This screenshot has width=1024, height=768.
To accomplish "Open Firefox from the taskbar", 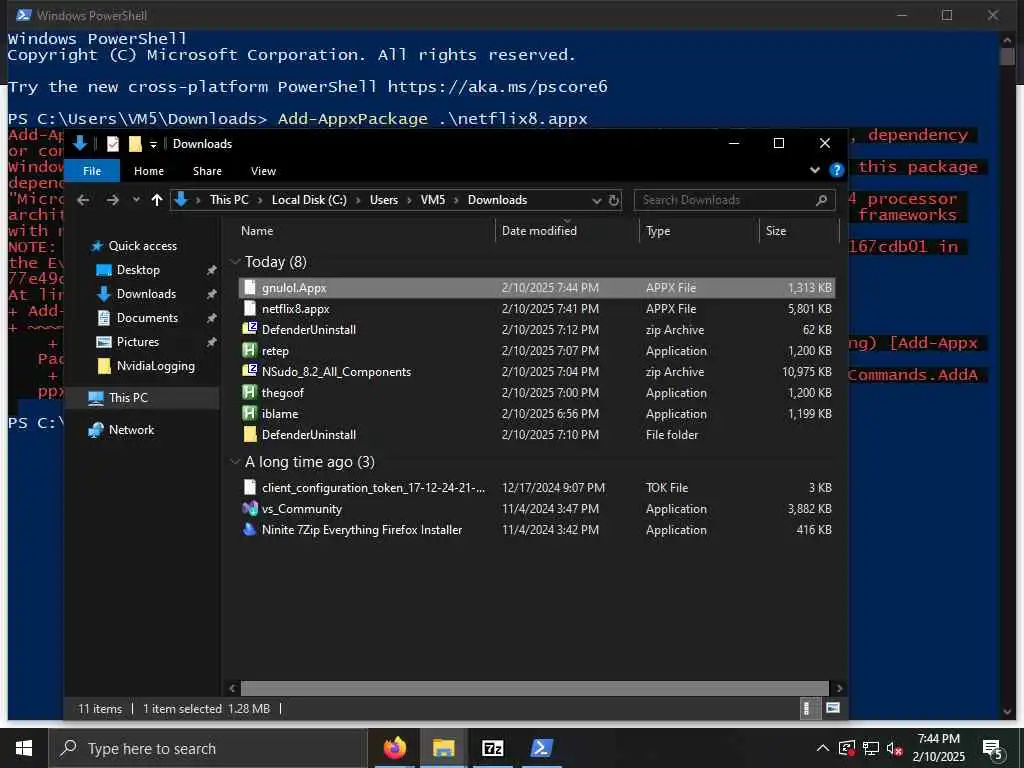I will [x=394, y=748].
